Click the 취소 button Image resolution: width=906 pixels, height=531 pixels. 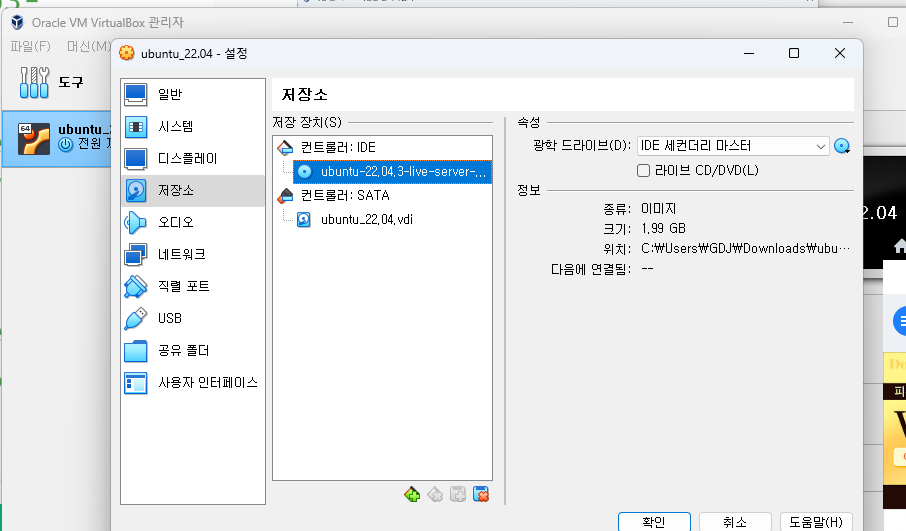pyautogui.click(x=735, y=522)
